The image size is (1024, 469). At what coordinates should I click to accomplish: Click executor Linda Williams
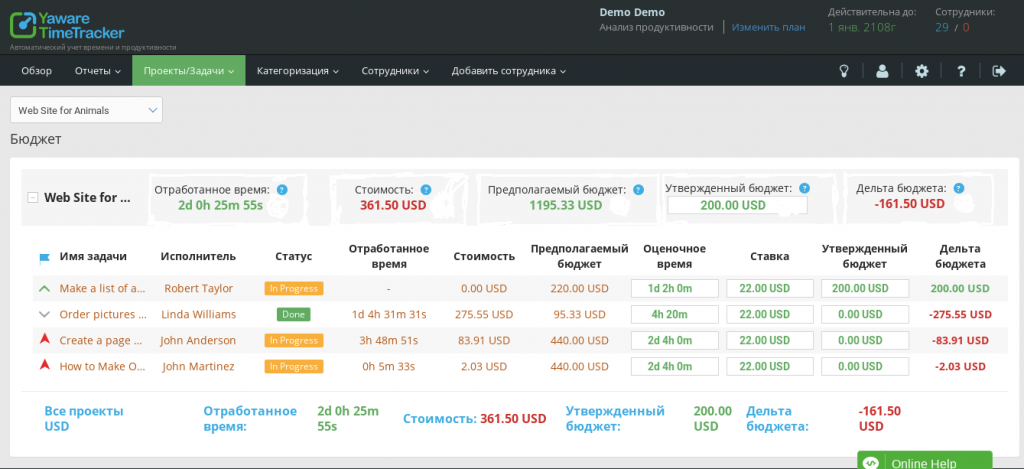(x=199, y=314)
